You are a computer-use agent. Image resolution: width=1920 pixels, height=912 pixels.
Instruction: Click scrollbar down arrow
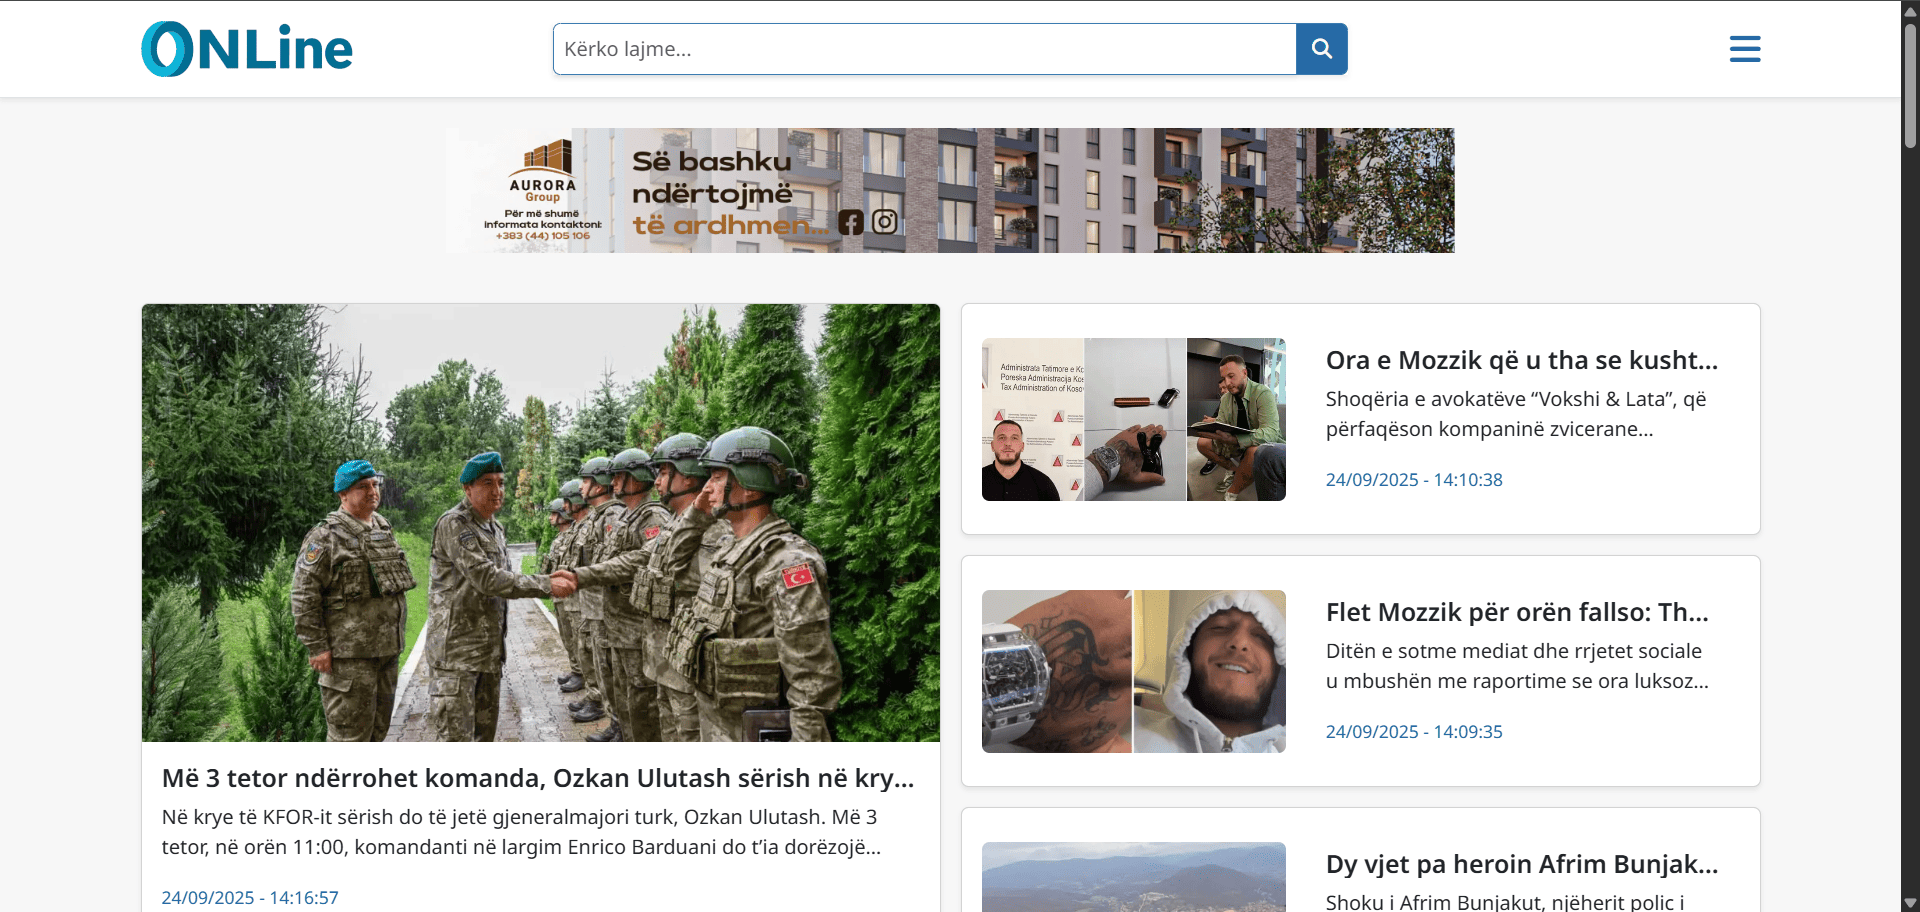pos(1910,902)
